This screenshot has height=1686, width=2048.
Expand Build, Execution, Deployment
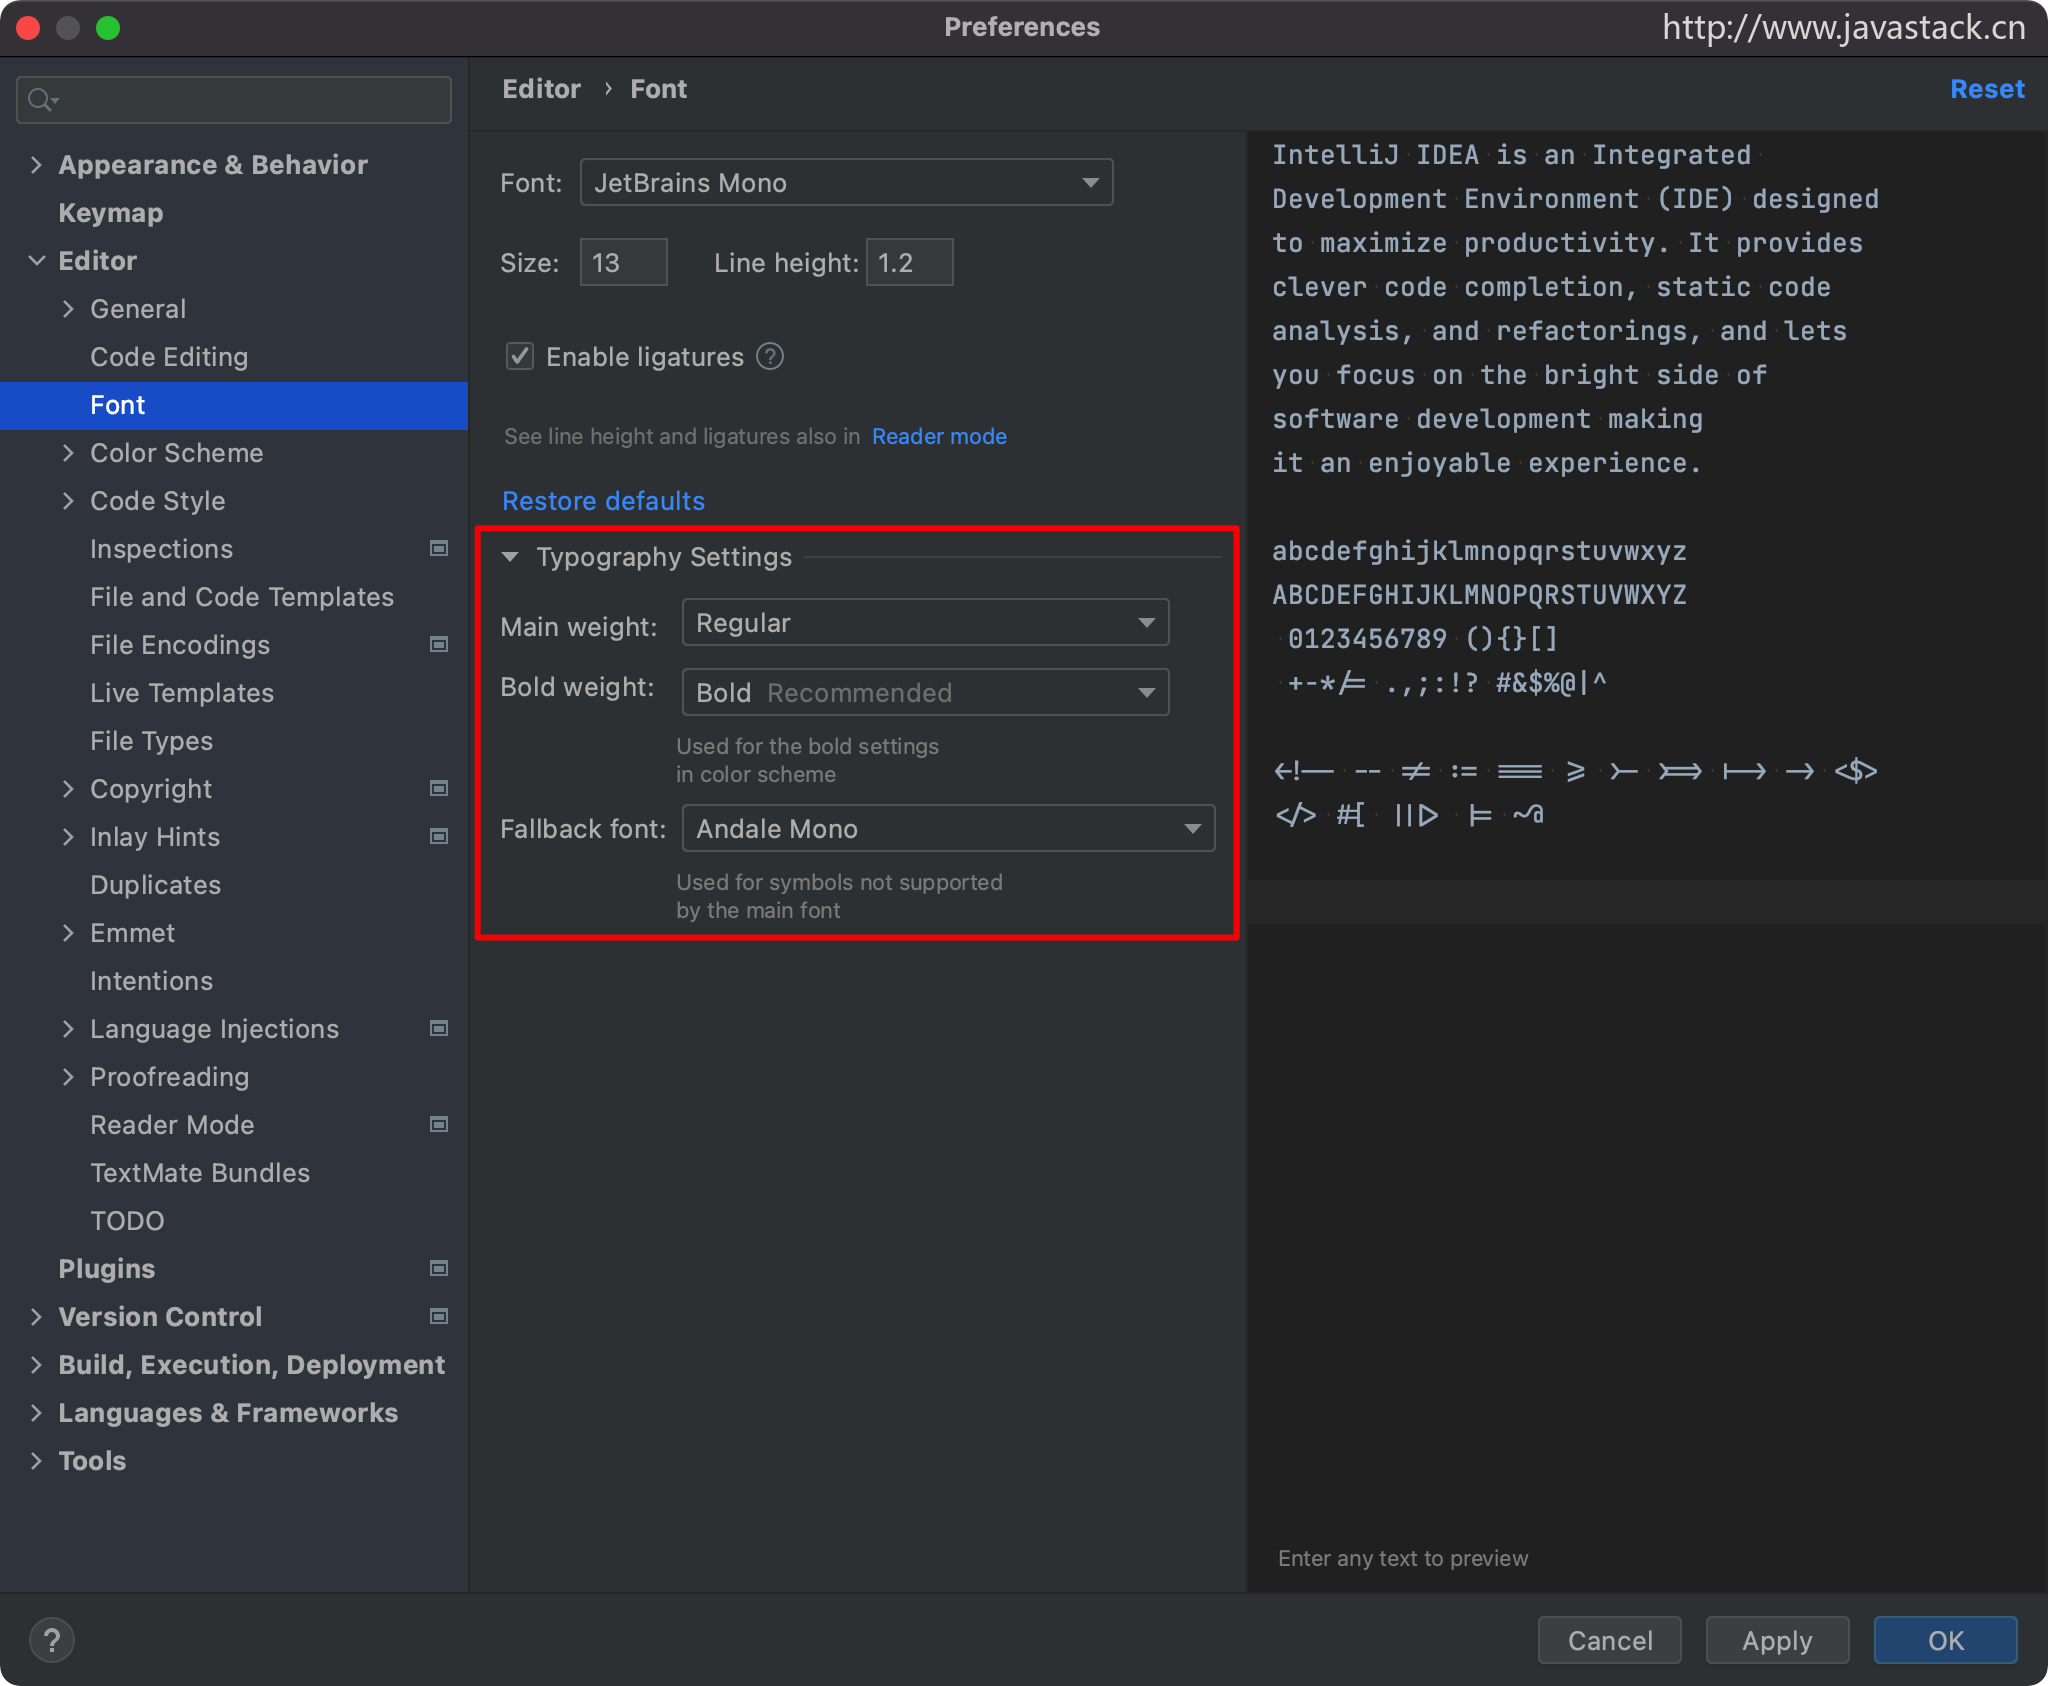click(36, 1365)
